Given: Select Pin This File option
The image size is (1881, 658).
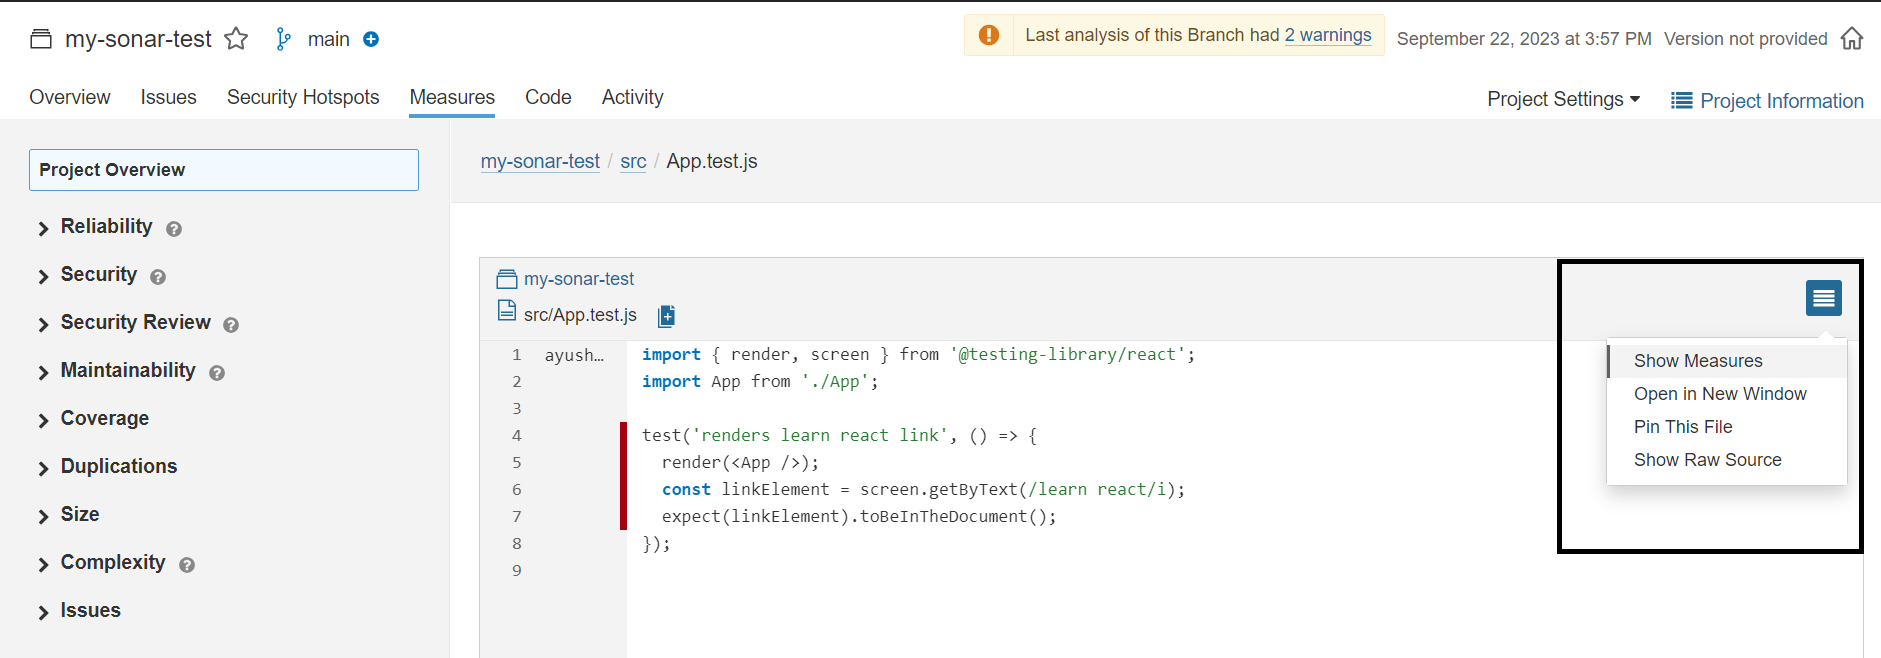Looking at the screenshot, I should pyautogui.click(x=1727, y=427).
